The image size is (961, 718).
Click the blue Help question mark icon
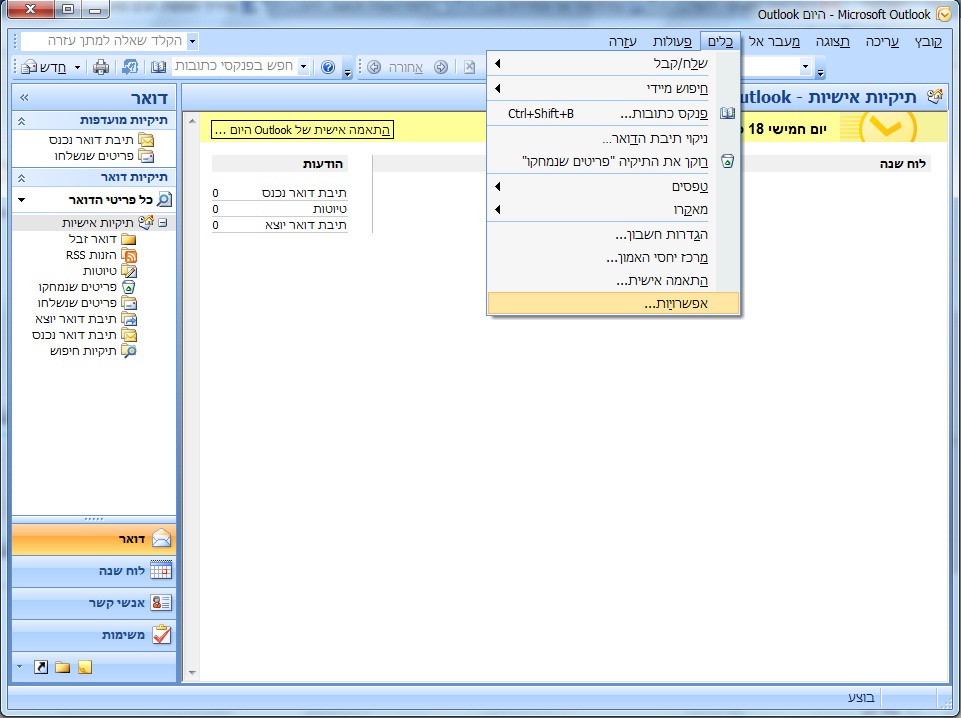click(x=328, y=67)
